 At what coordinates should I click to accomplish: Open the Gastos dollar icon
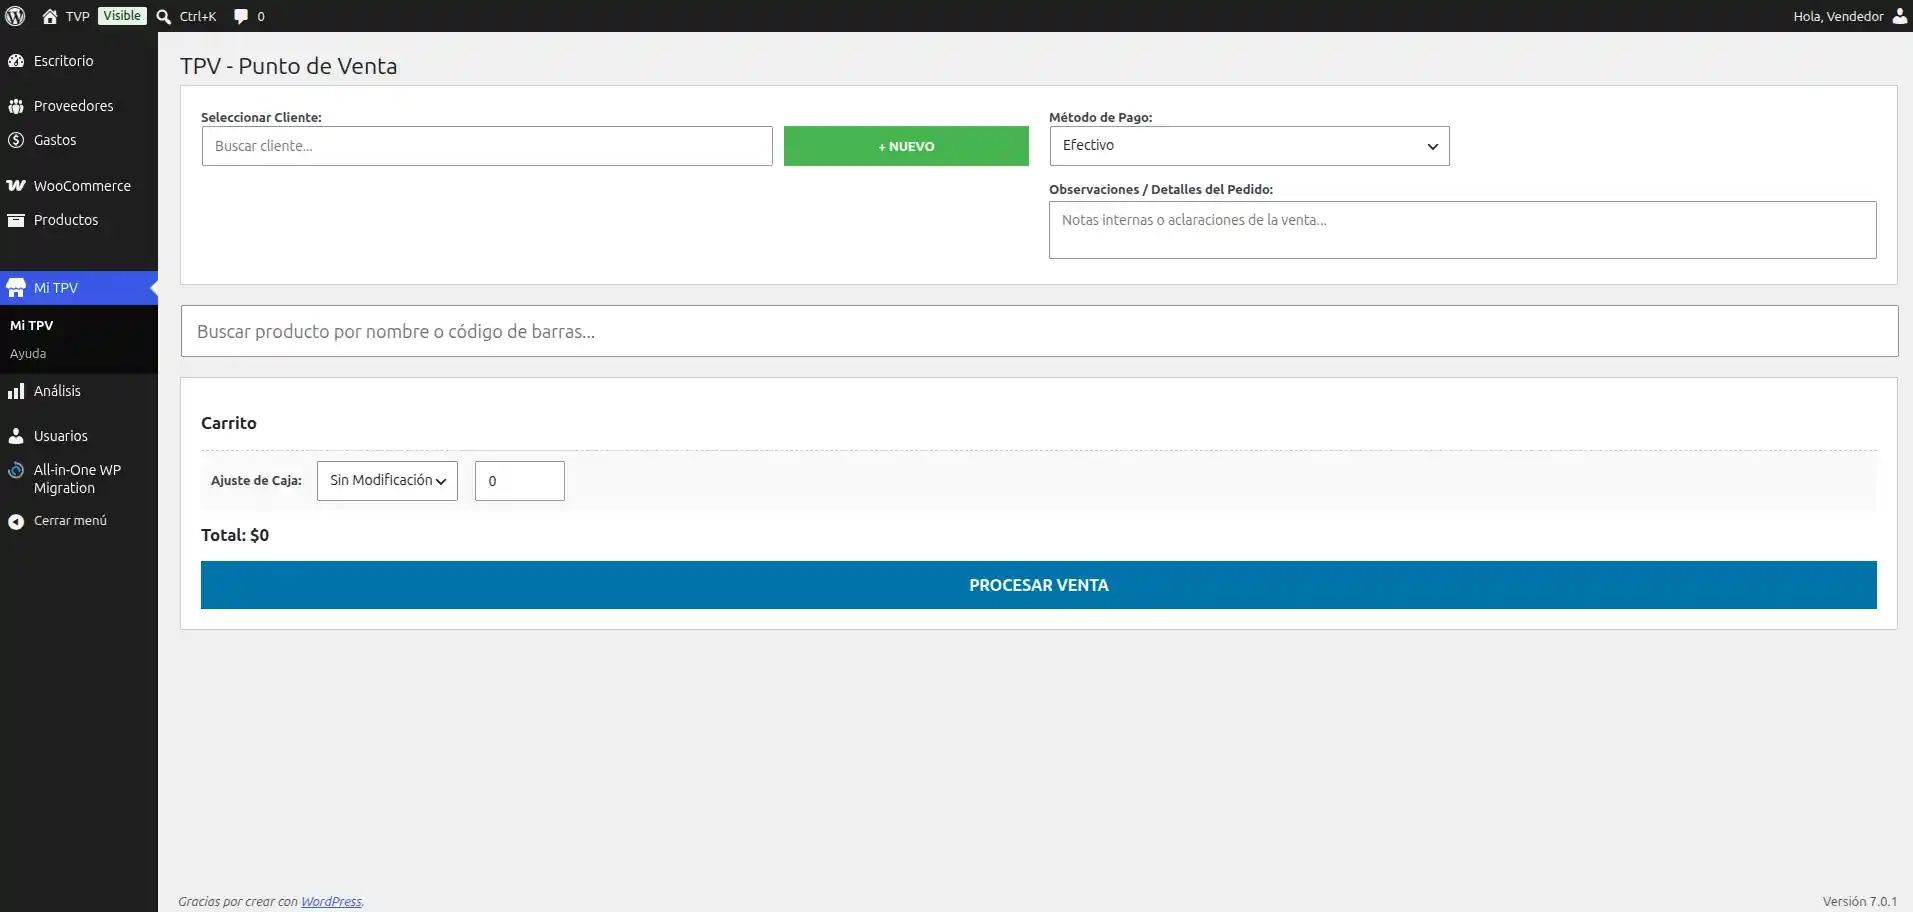tap(16, 140)
